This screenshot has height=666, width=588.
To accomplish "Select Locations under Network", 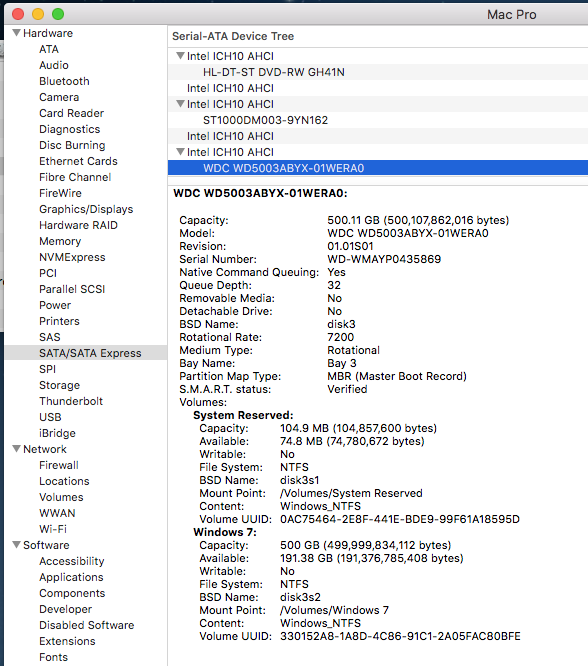I will 64,481.
